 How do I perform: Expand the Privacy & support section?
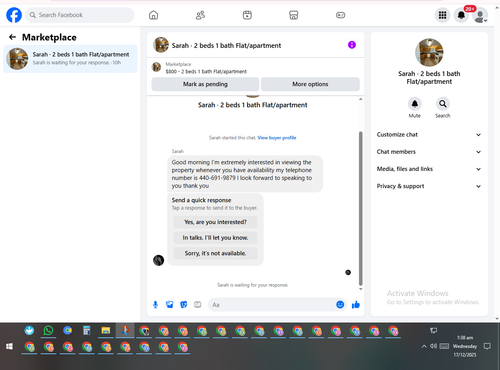click(x=429, y=186)
